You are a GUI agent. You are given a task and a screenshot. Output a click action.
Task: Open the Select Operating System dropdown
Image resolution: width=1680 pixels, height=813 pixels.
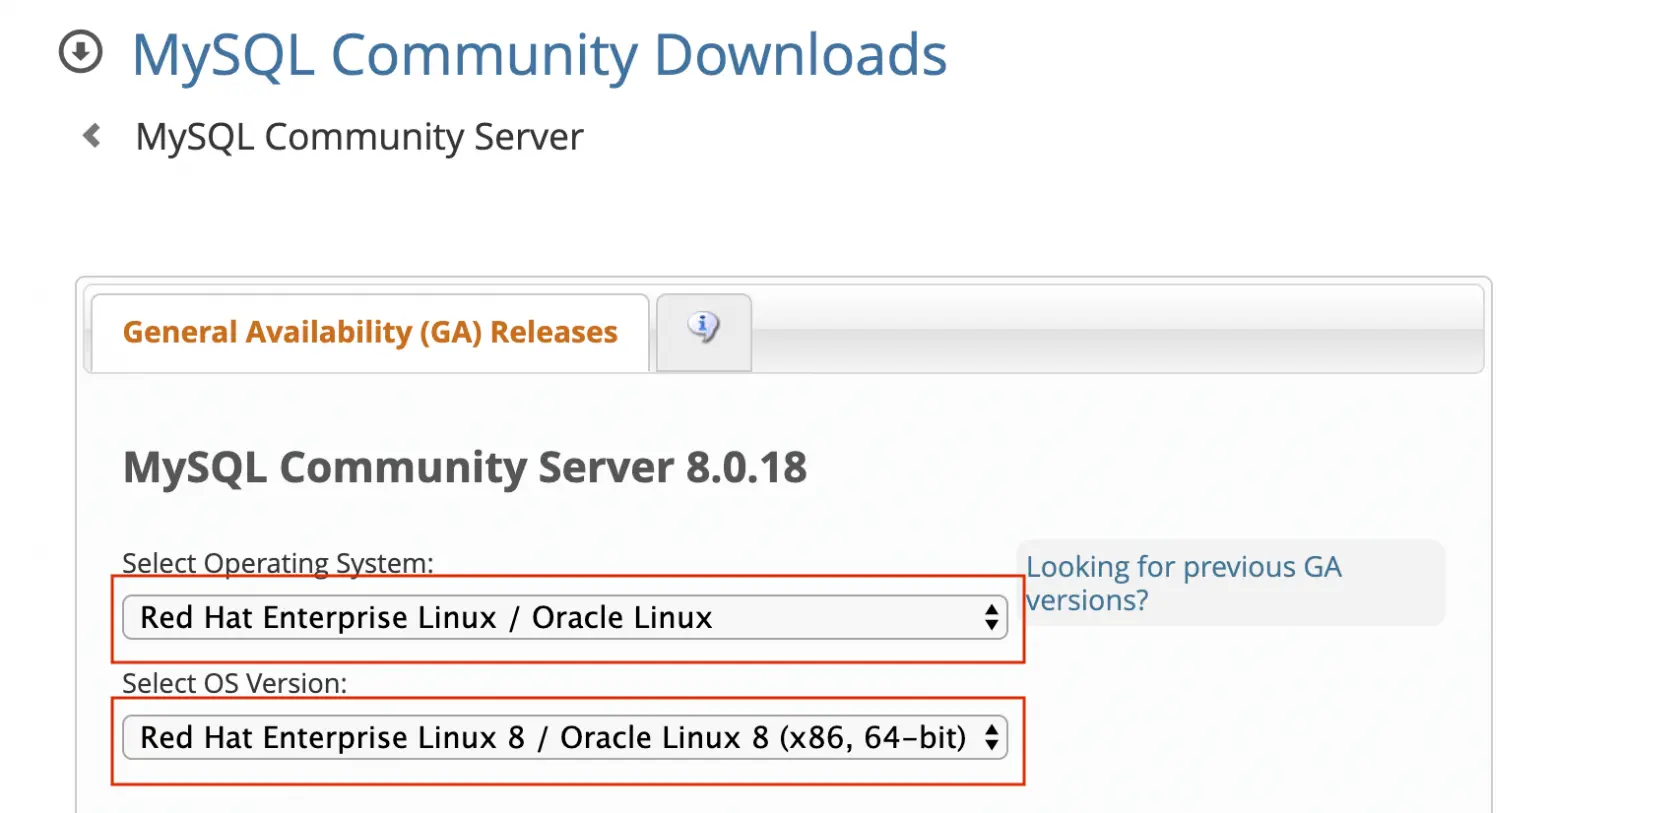565,617
